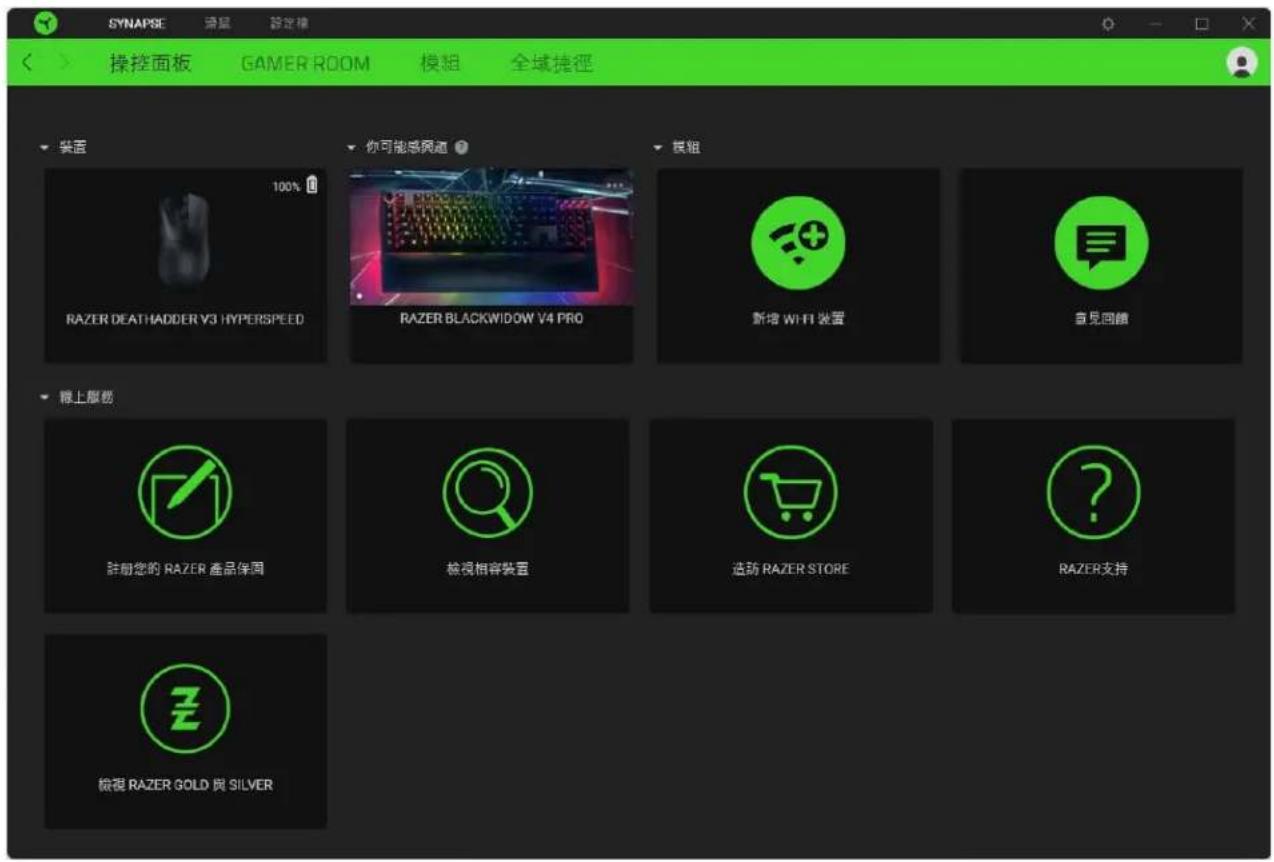Click the 造訪 RAZER STORE label

pyautogui.click(x=790, y=568)
